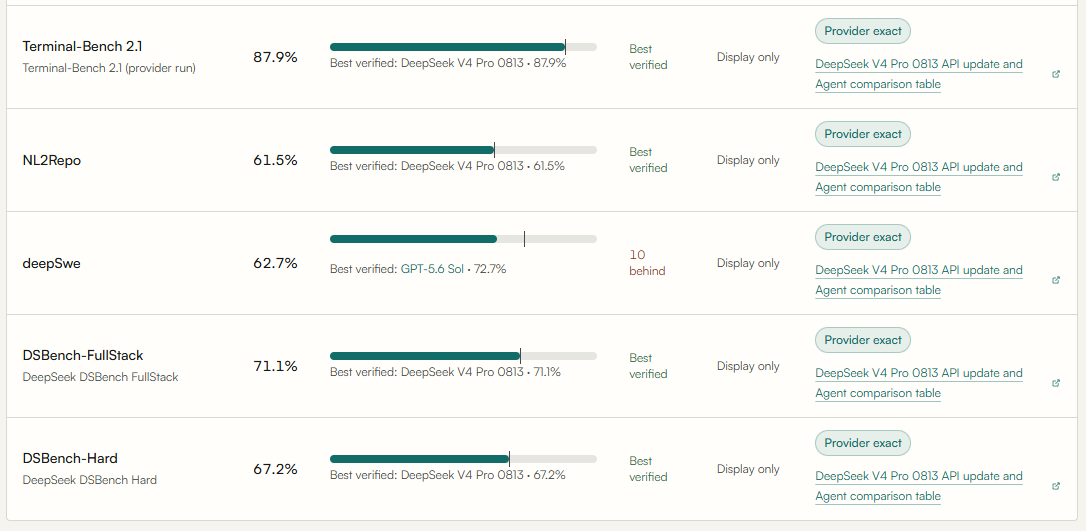Click the NL2Repo 61.5% score value
1086x531 pixels.
[x=275, y=161]
